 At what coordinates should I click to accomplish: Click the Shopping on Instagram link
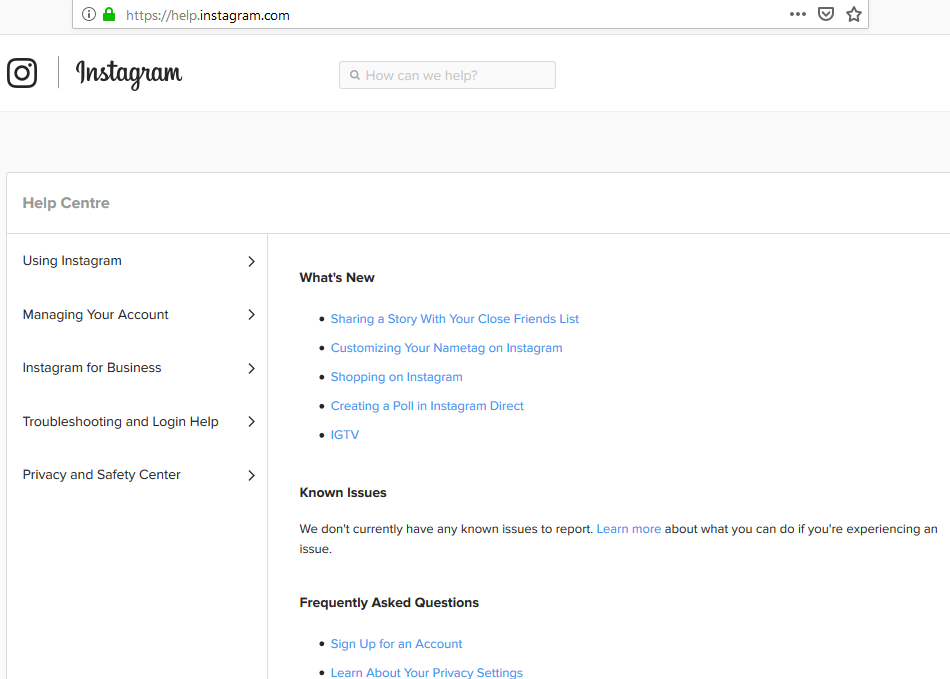point(396,377)
